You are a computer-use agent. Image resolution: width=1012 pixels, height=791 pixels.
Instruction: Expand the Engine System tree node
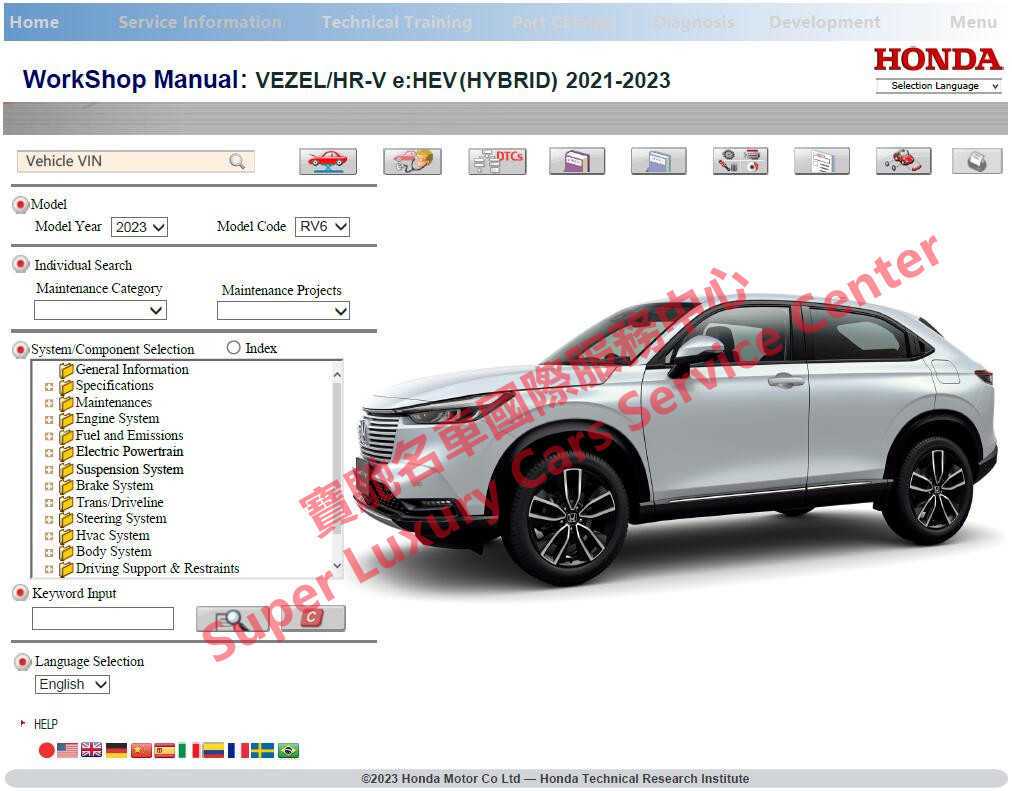point(48,420)
